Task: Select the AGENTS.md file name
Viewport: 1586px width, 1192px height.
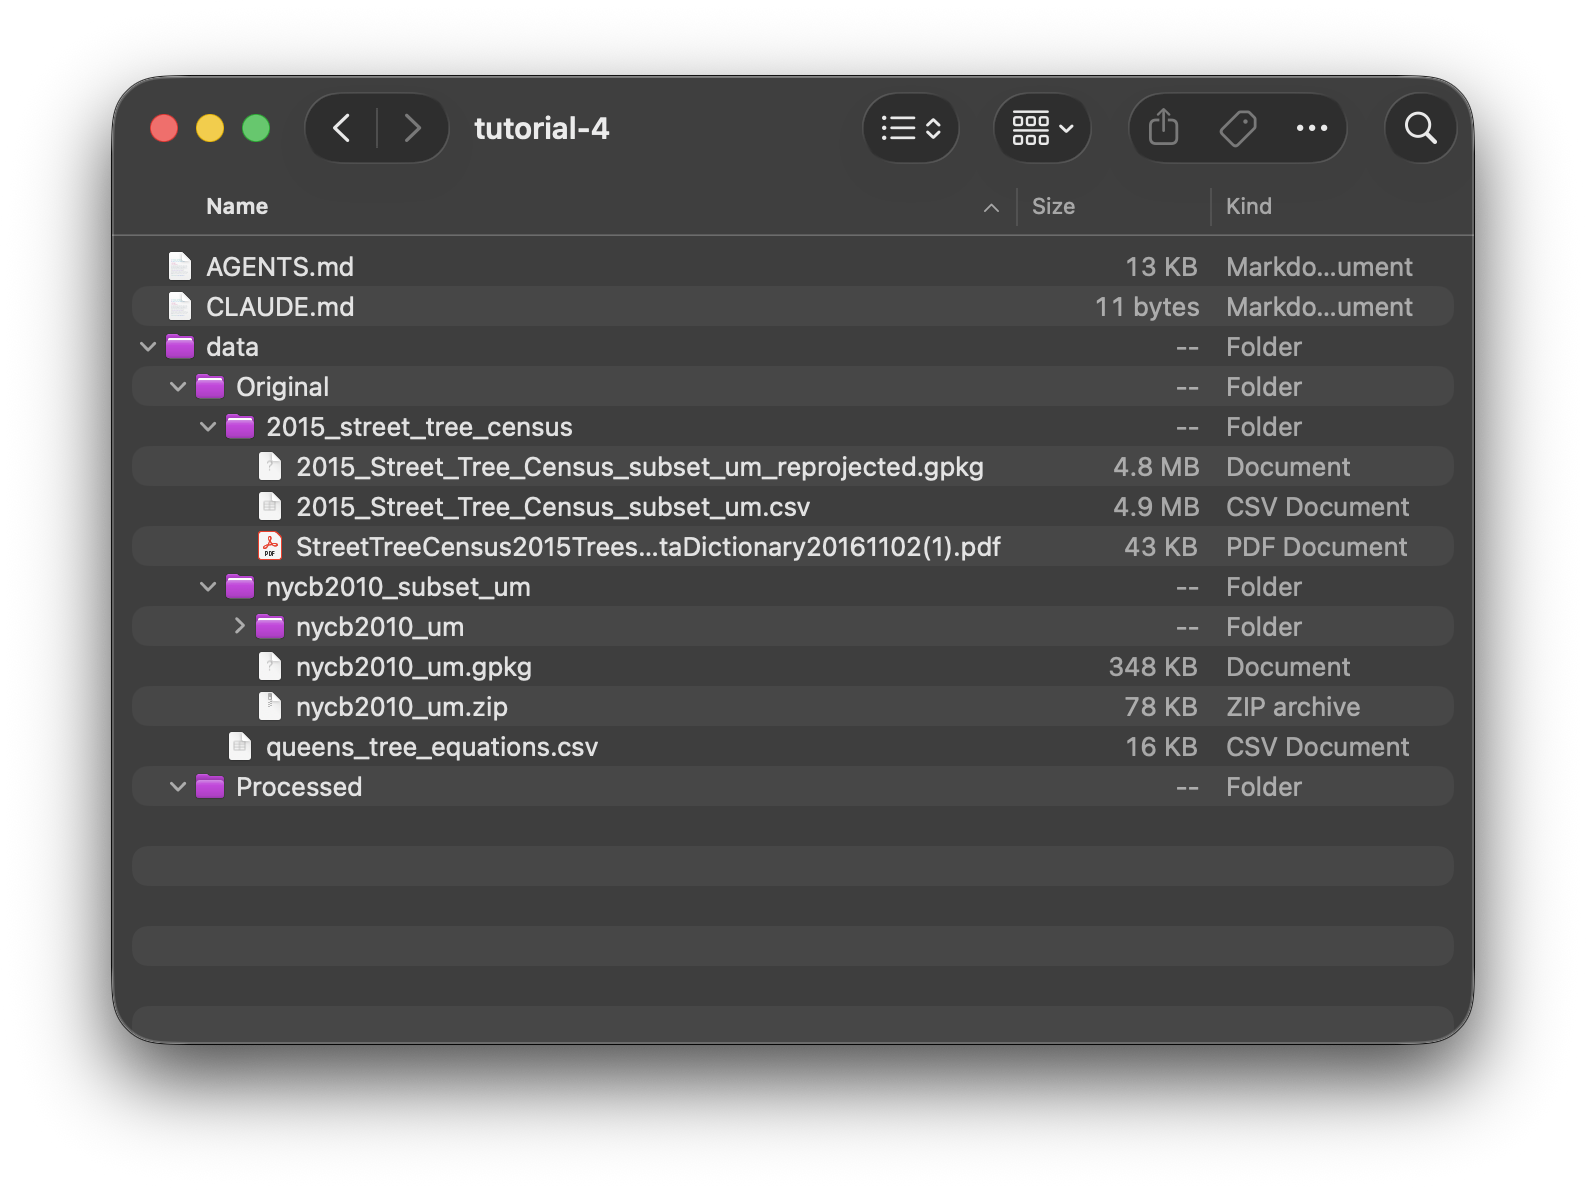Action: [x=280, y=267]
